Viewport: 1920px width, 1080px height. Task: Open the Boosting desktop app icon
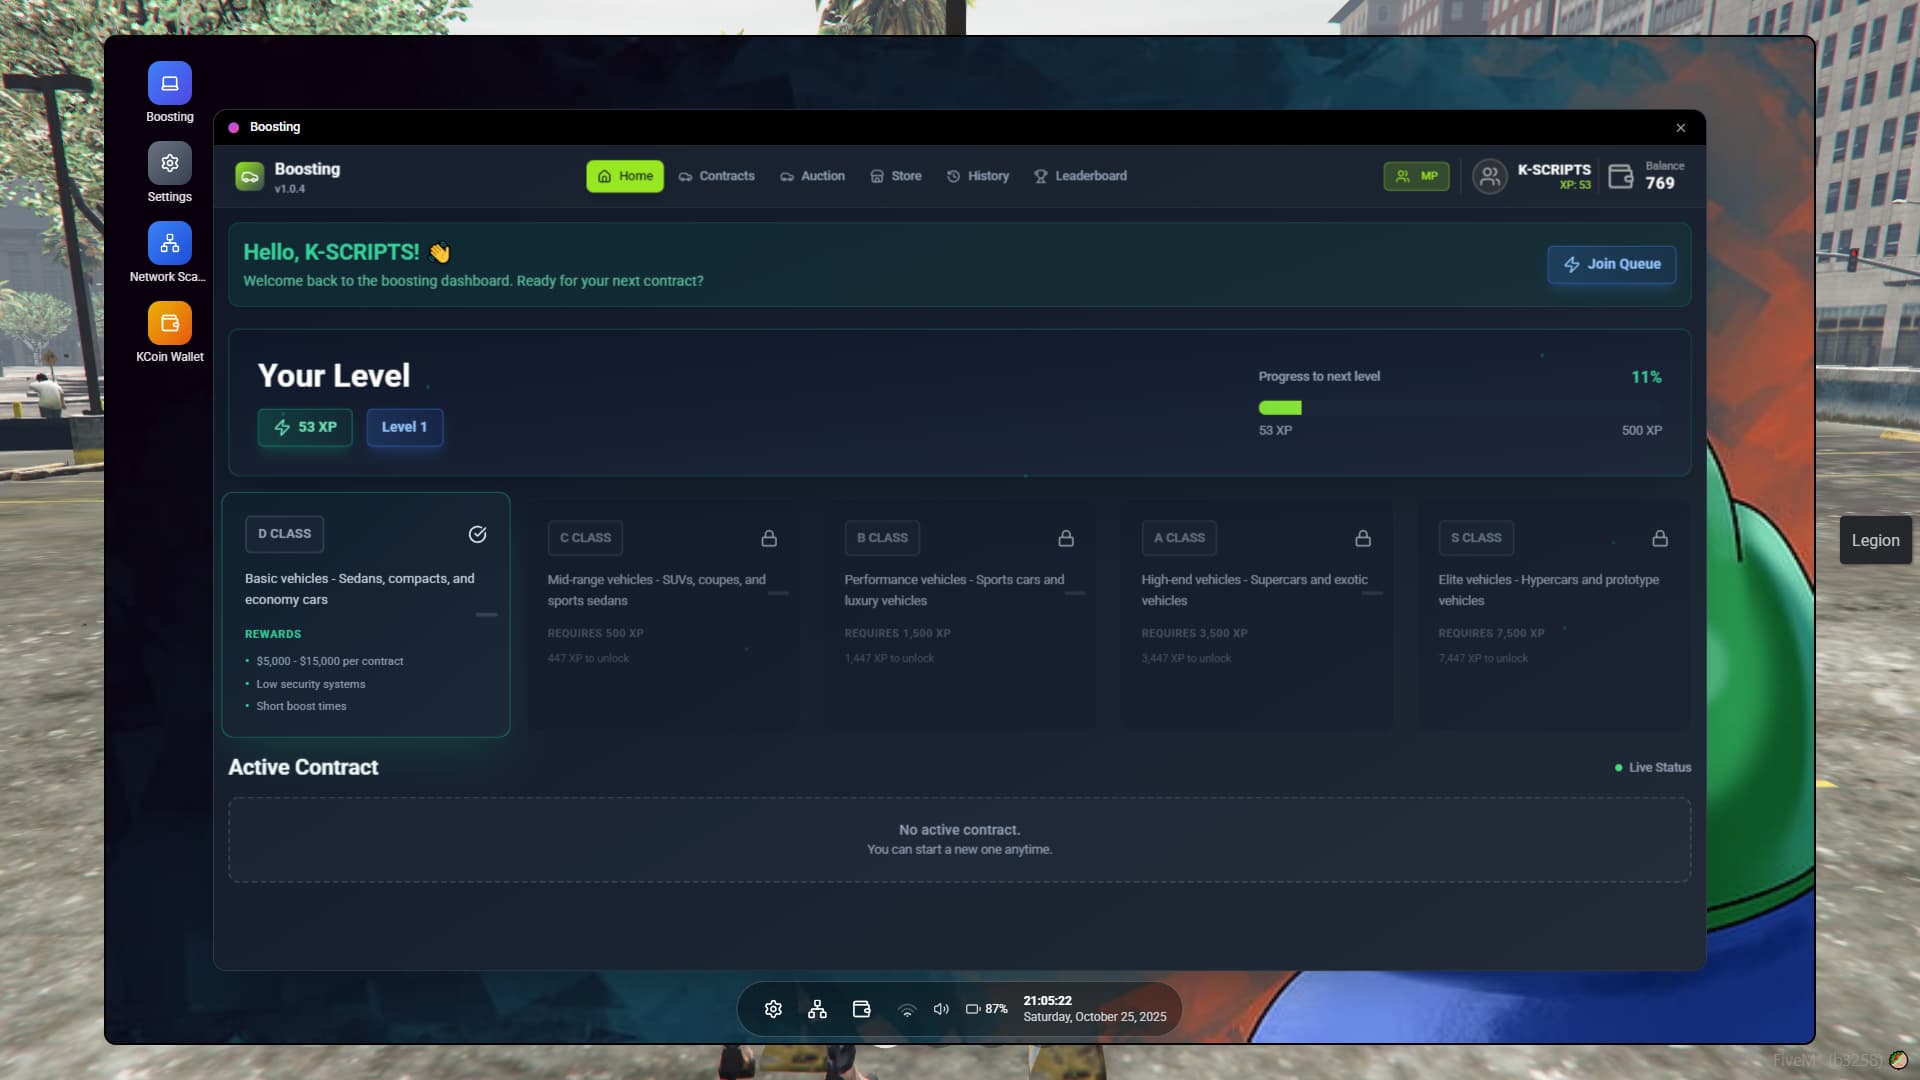pos(170,84)
